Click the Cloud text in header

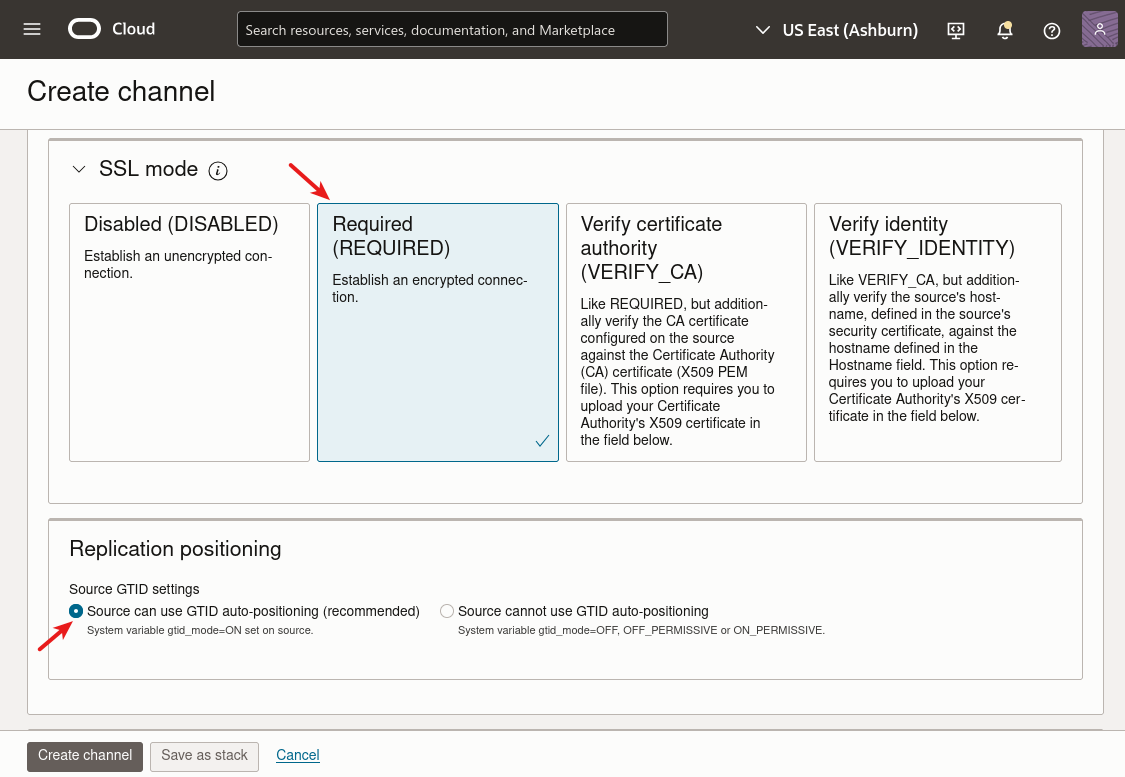(x=133, y=29)
